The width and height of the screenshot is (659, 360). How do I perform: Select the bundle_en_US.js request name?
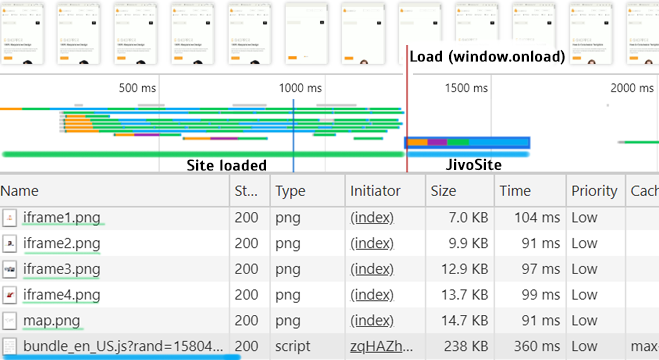[123, 347]
